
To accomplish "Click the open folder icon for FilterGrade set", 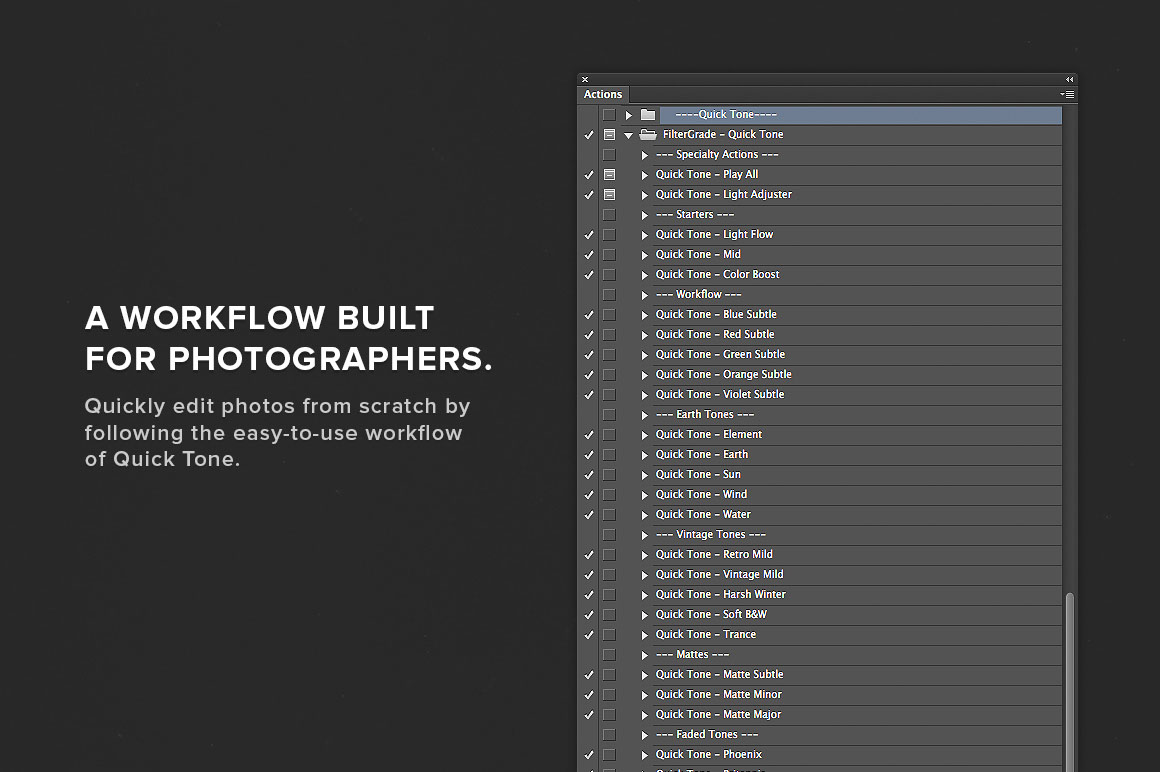I will click(x=648, y=135).
